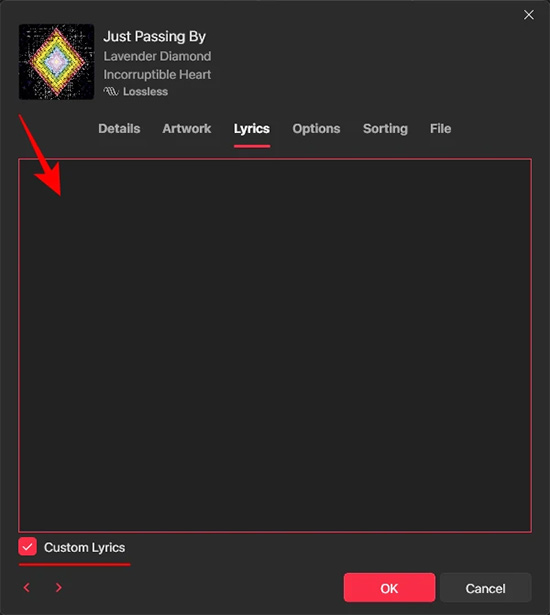Click the song title Just Passing By
This screenshot has height=615, width=550.
coord(155,37)
